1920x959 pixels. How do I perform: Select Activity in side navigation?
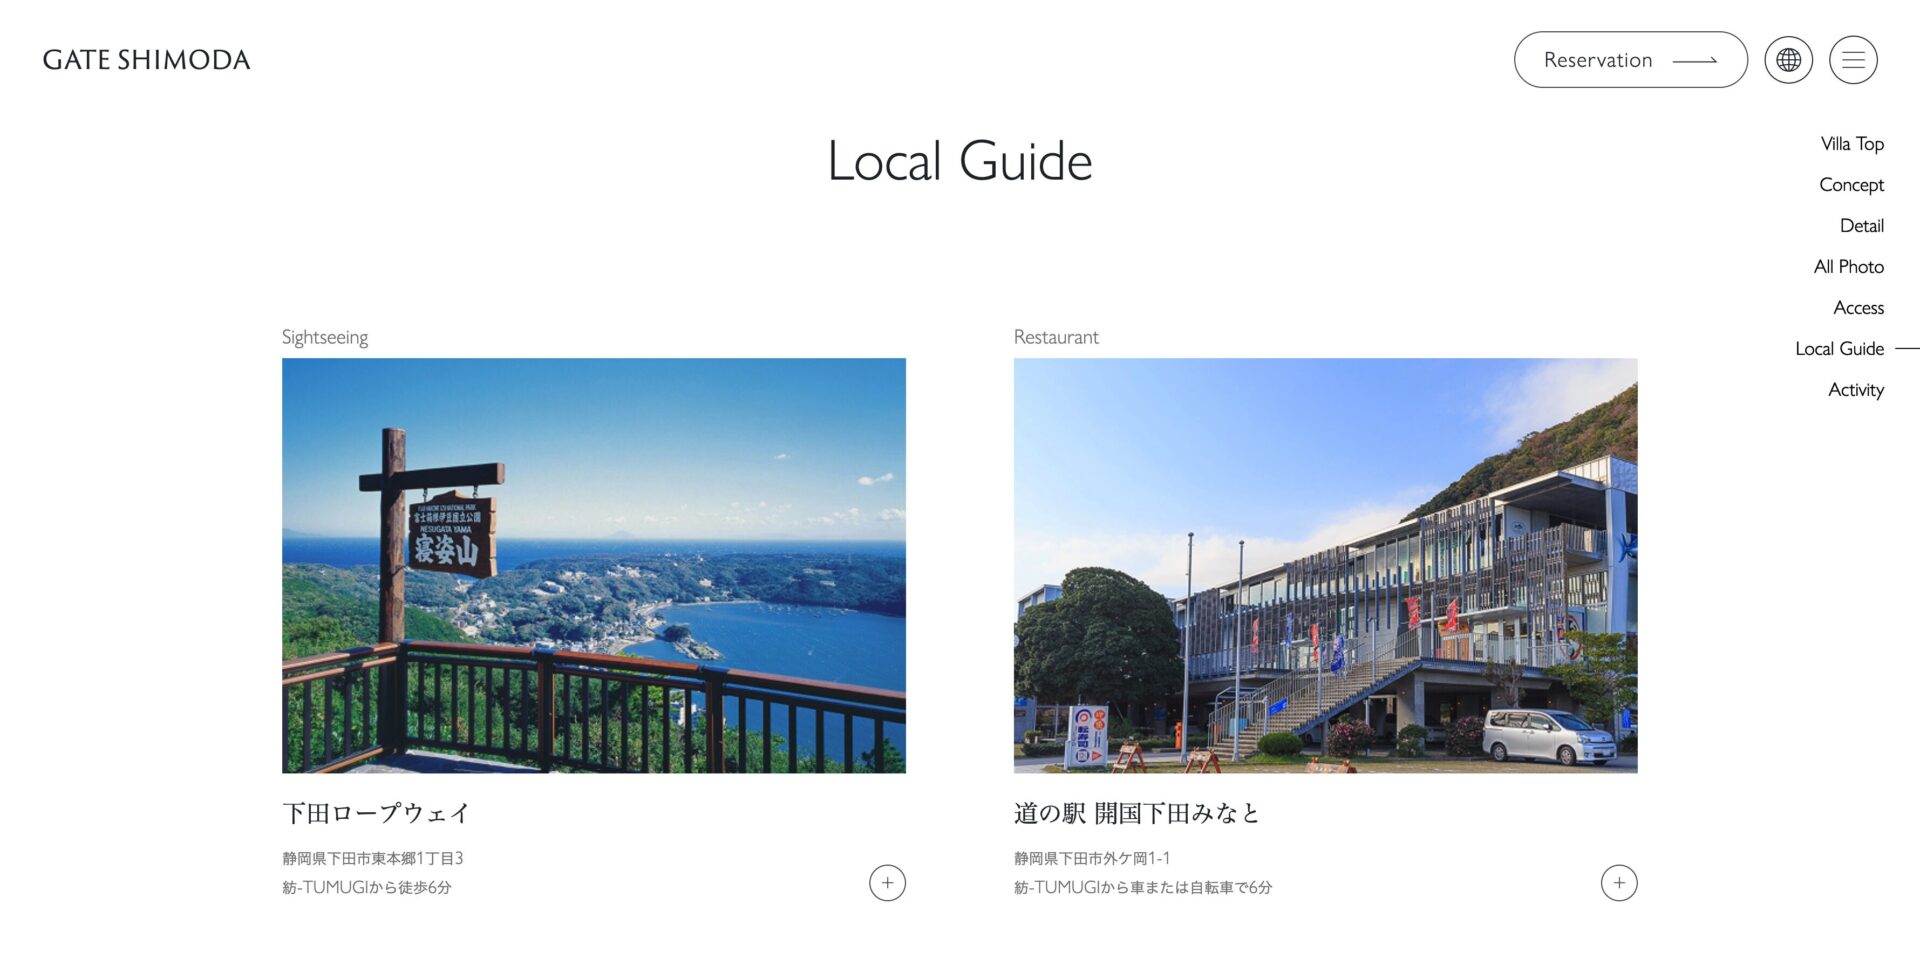[x=1856, y=390]
